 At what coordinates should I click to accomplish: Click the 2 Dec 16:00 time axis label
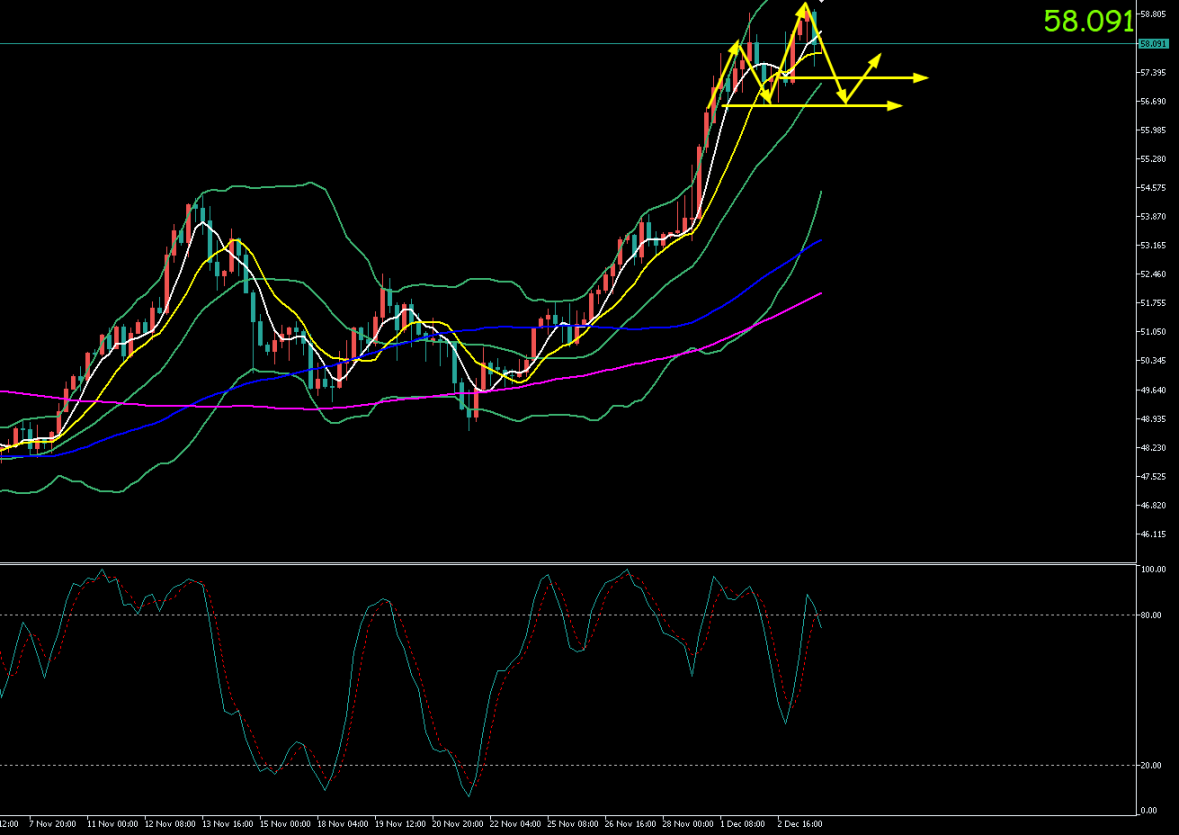click(x=798, y=824)
